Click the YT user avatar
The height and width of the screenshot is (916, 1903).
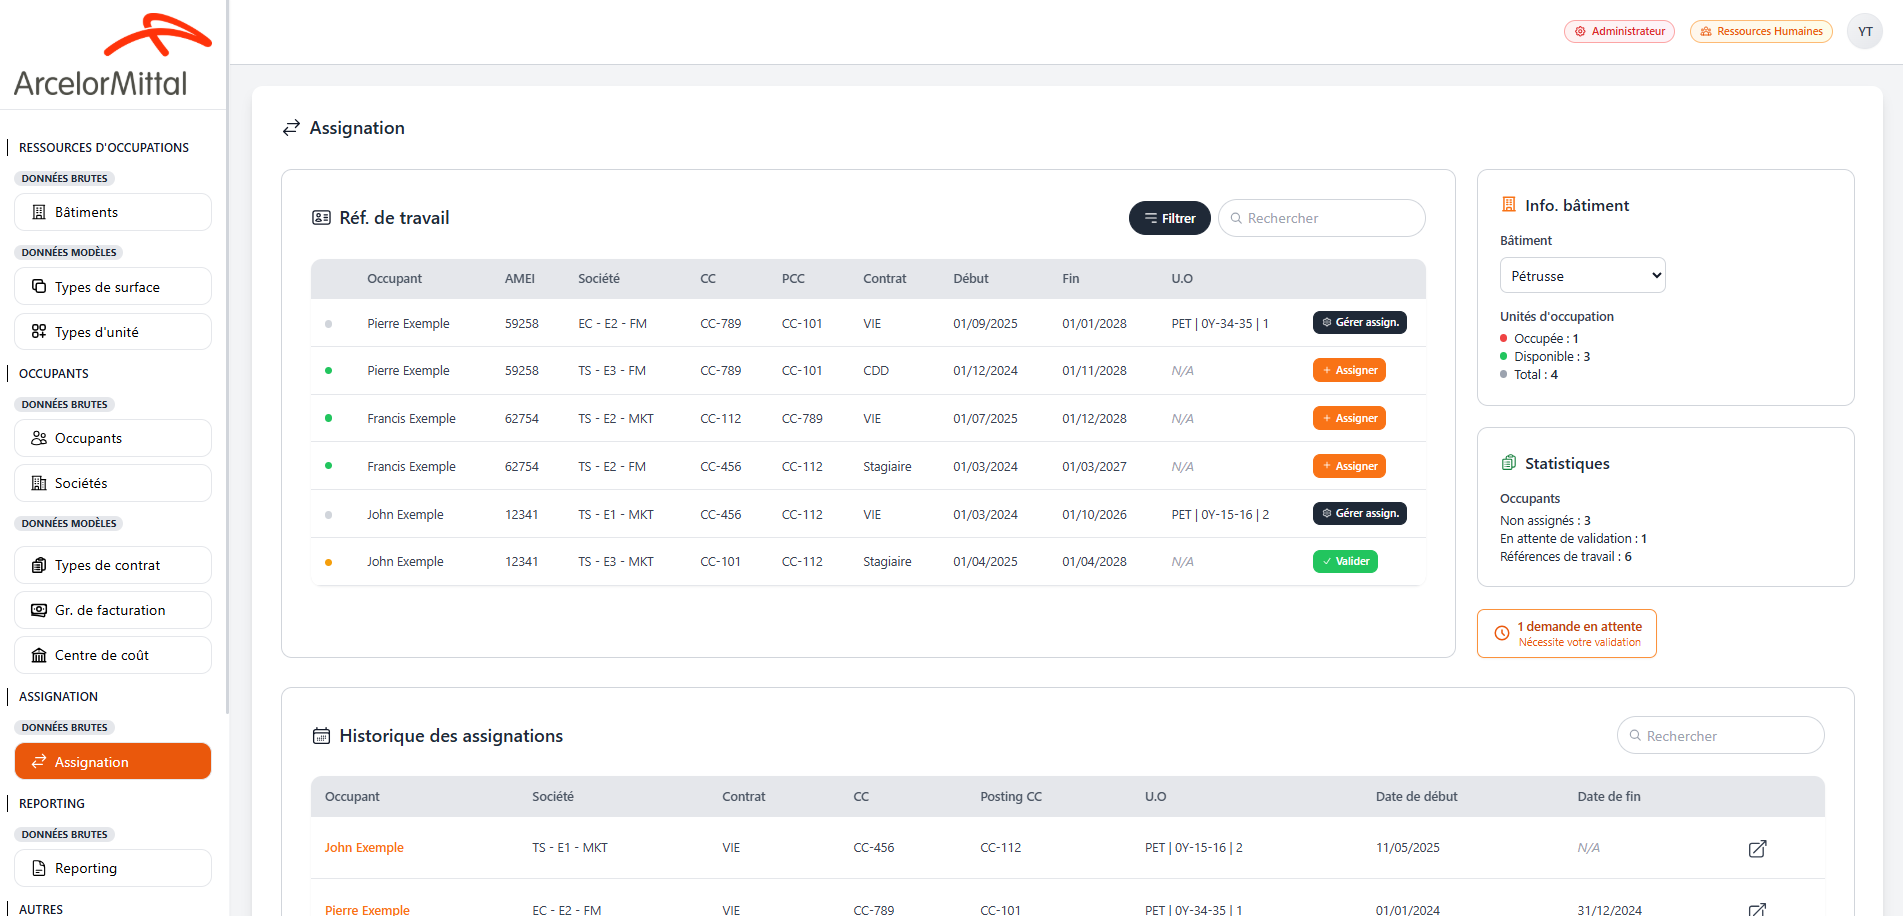(1865, 32)
